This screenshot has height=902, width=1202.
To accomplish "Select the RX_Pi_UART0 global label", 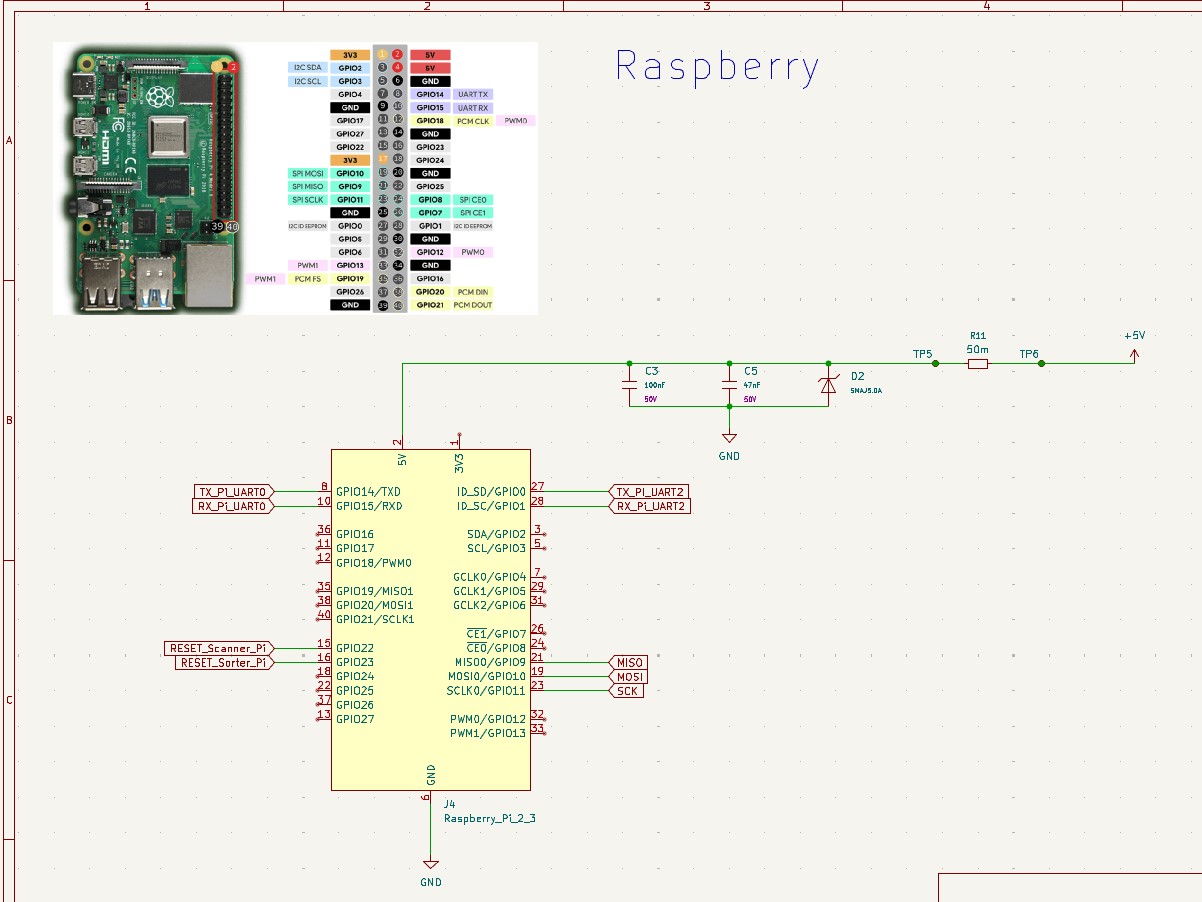I will tap(233, 506).
